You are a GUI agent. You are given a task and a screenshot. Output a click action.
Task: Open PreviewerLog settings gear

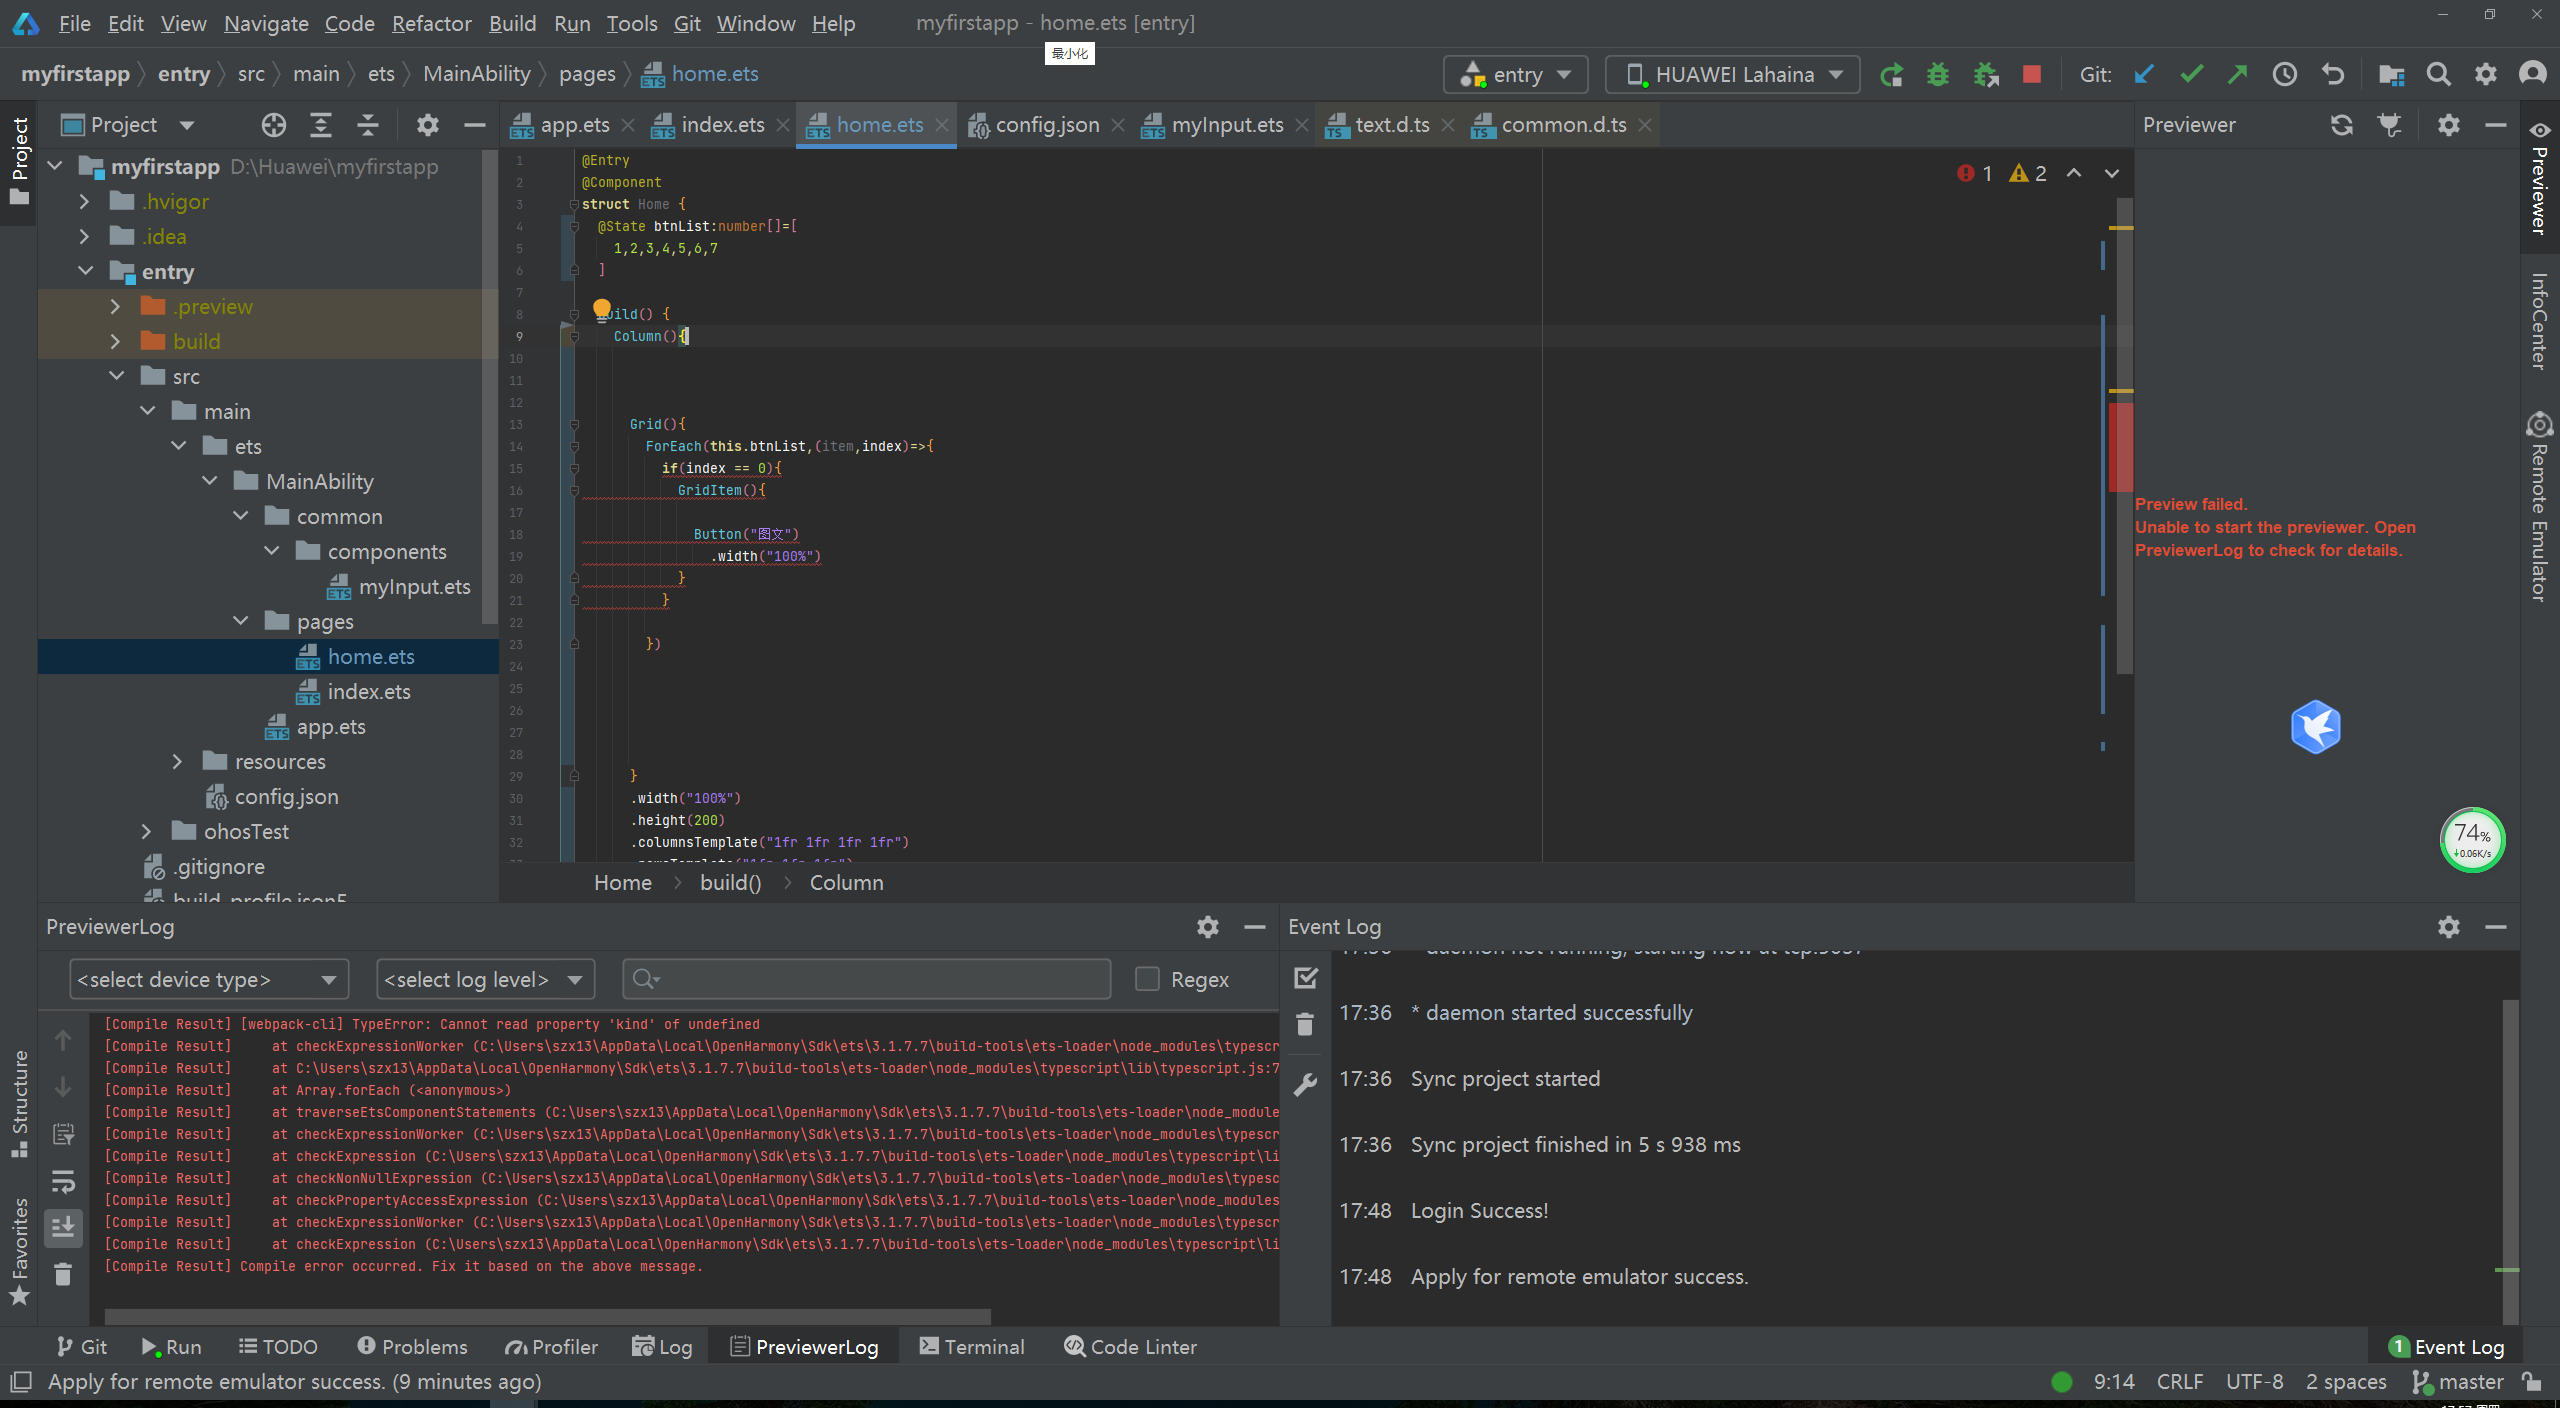pos(1208,927)
